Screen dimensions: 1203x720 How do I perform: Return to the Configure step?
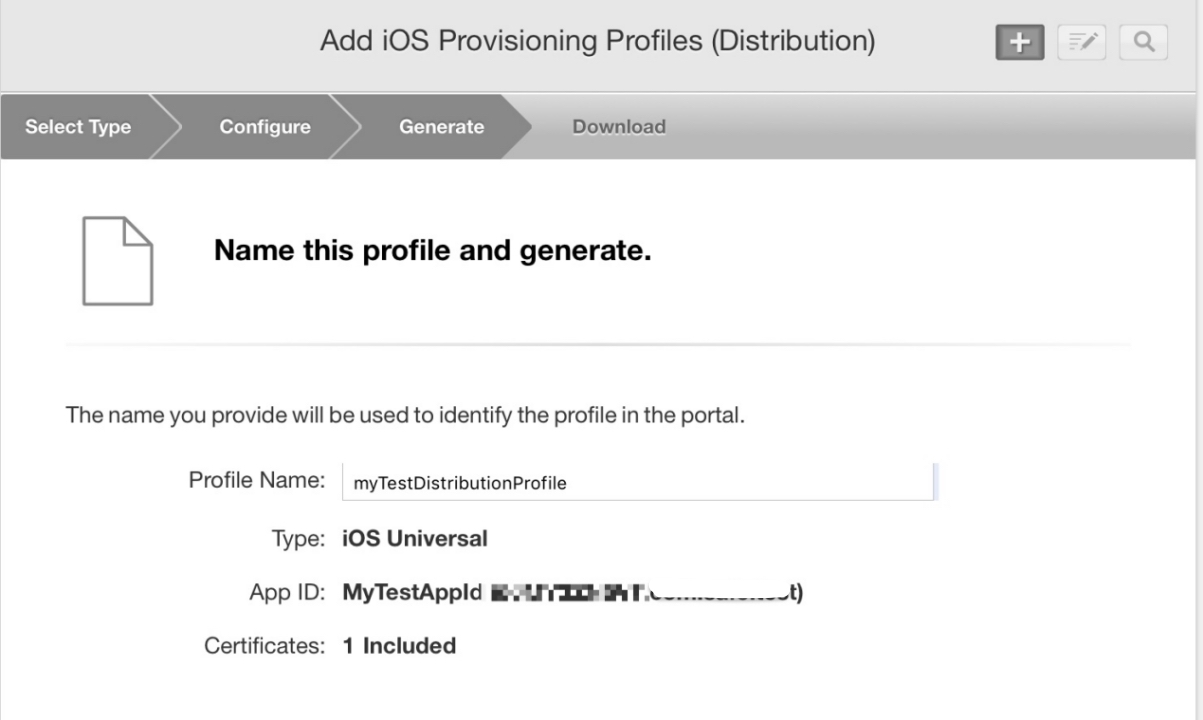265,127
